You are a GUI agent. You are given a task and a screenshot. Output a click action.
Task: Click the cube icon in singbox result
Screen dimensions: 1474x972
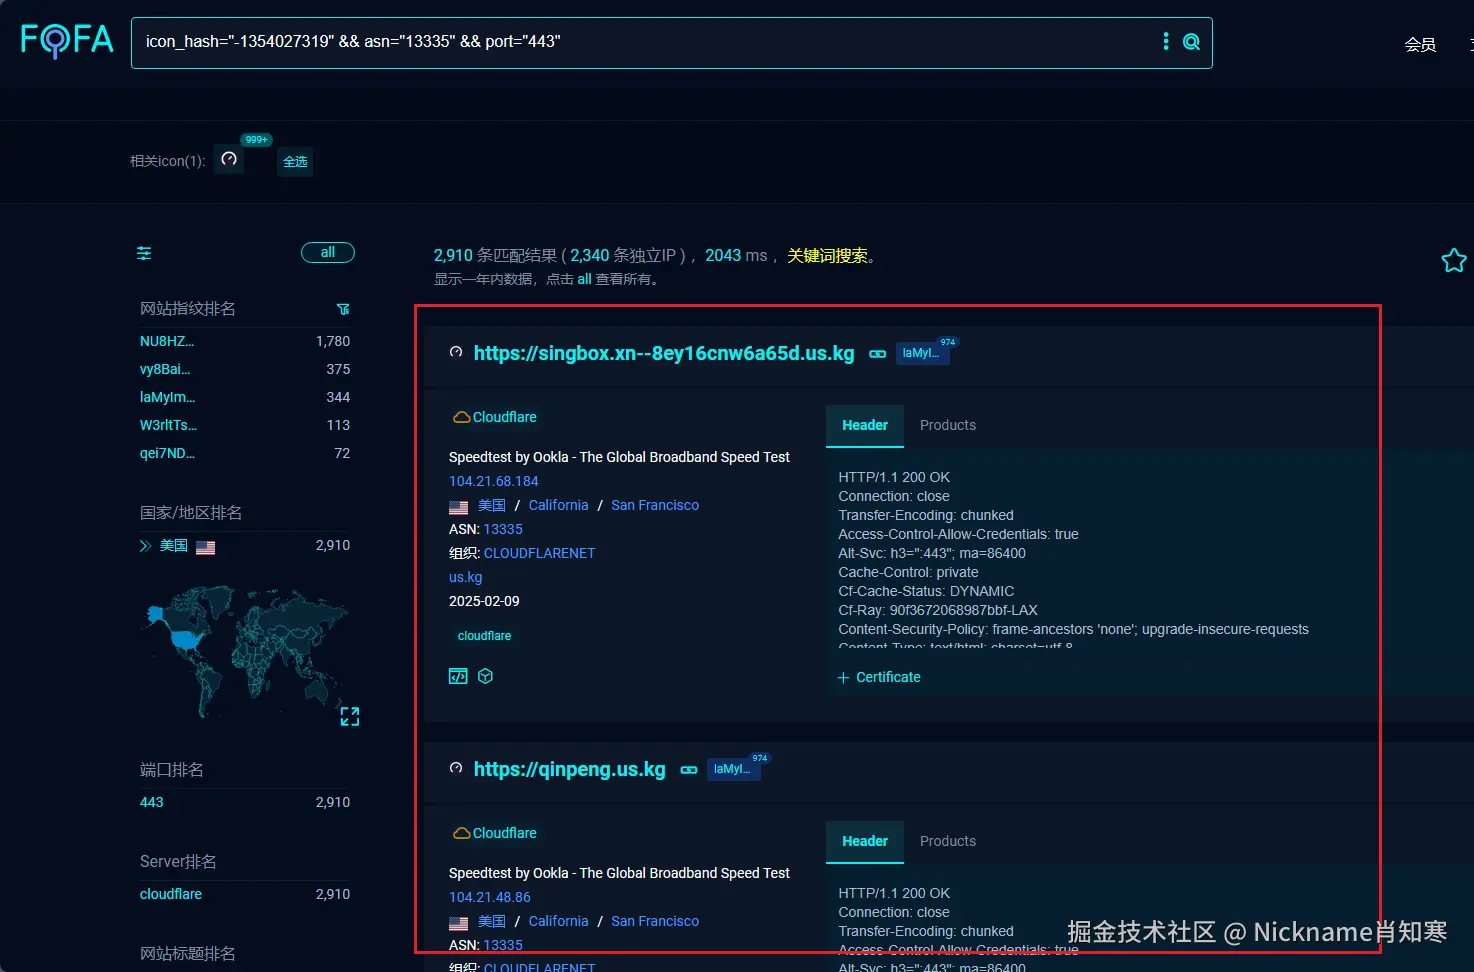click(x=485, y=676)
